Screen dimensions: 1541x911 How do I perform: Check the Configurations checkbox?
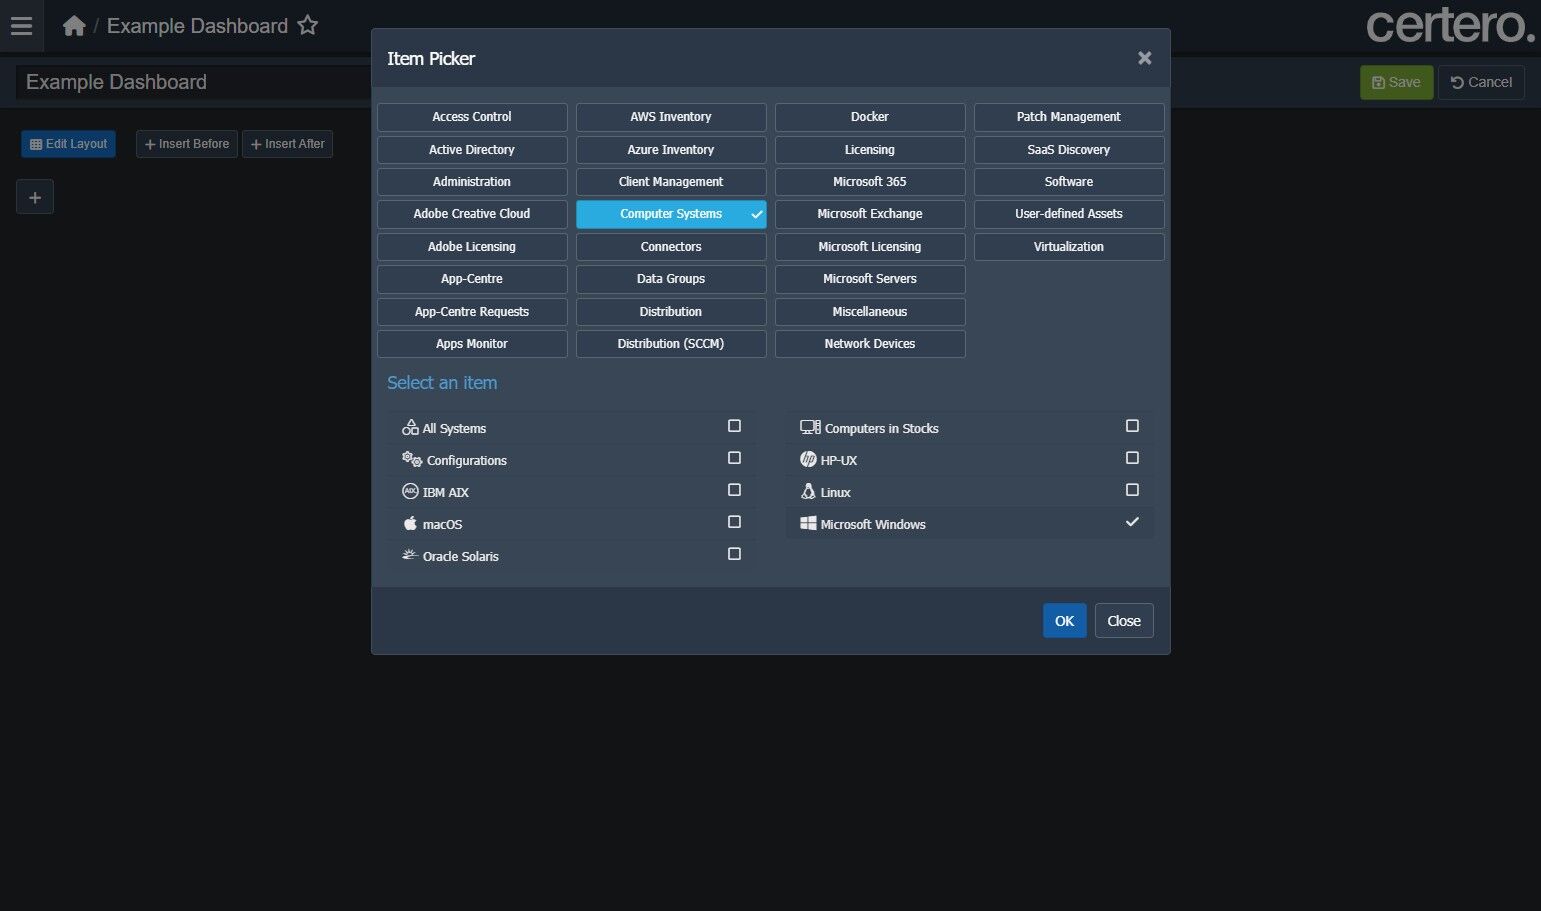point(734,458)
